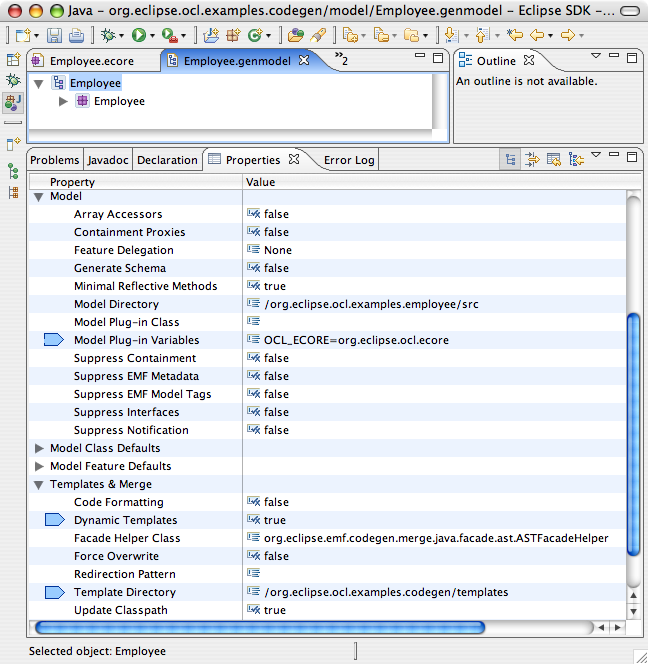This screenshot has width=648, height=664.
Task: Click the New Java Class icon
Action: (x=255, y=35)
